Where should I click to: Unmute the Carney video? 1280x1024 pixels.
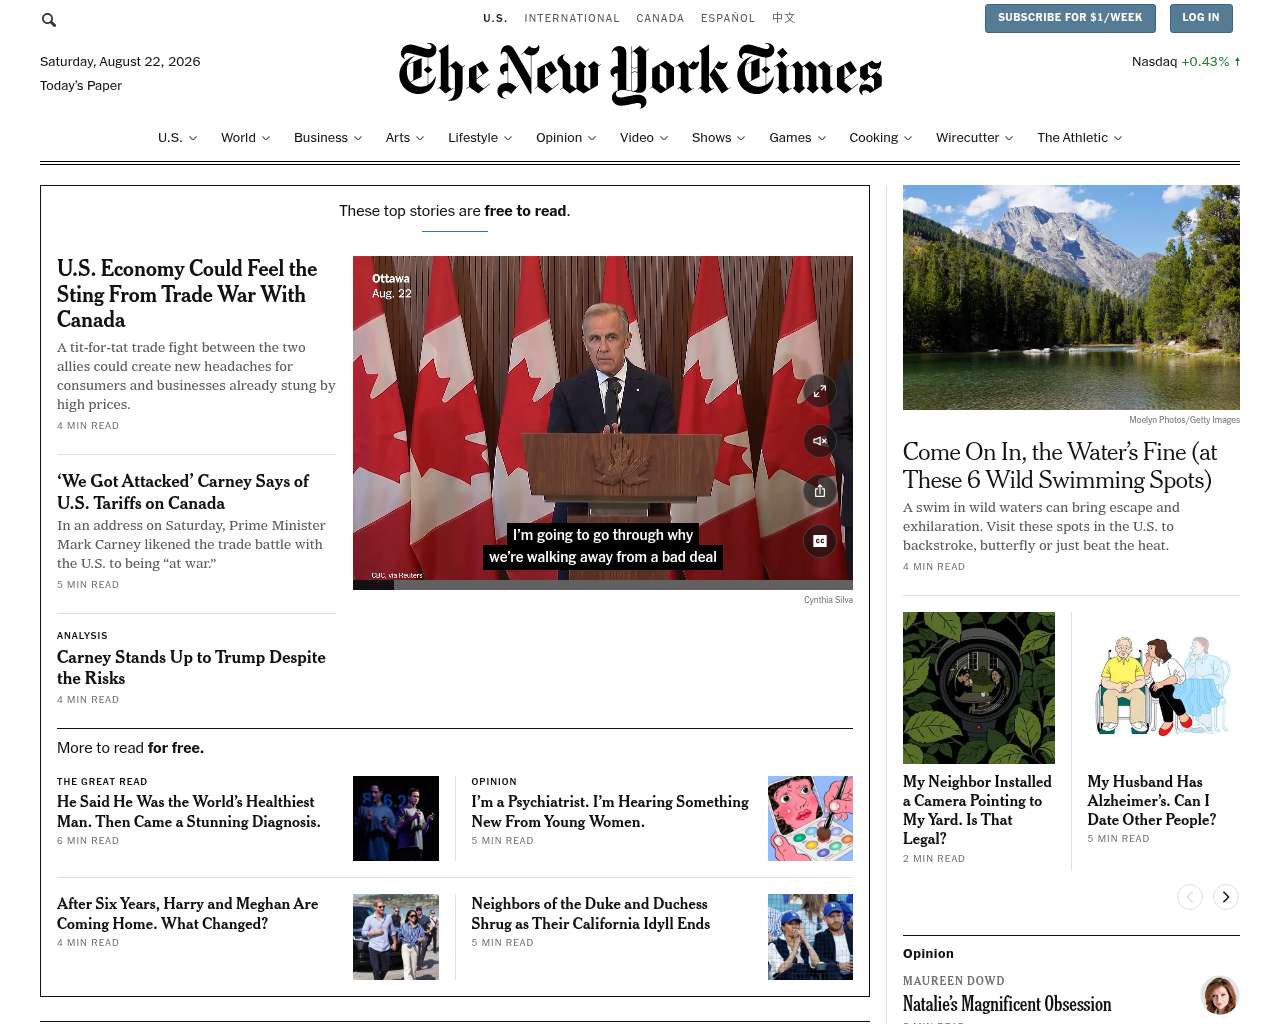click(x=819, y=441)
